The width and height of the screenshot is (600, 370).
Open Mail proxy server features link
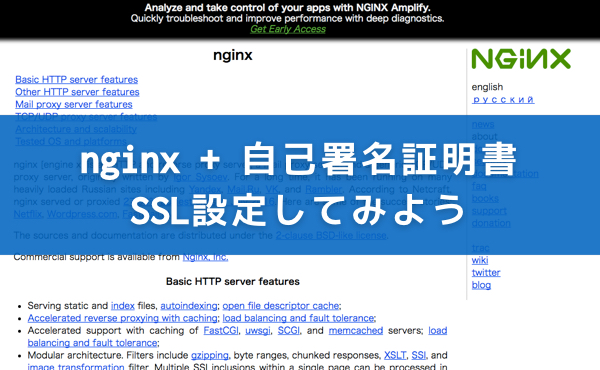[x=74, y=104]
